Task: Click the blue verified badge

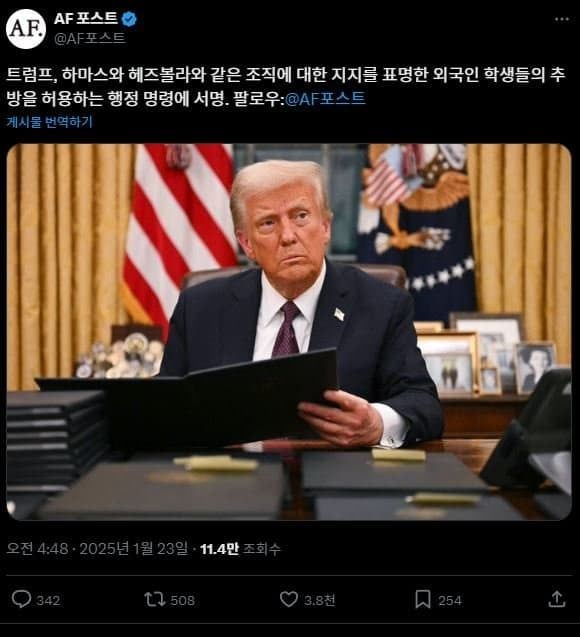Action: (129, 19)
